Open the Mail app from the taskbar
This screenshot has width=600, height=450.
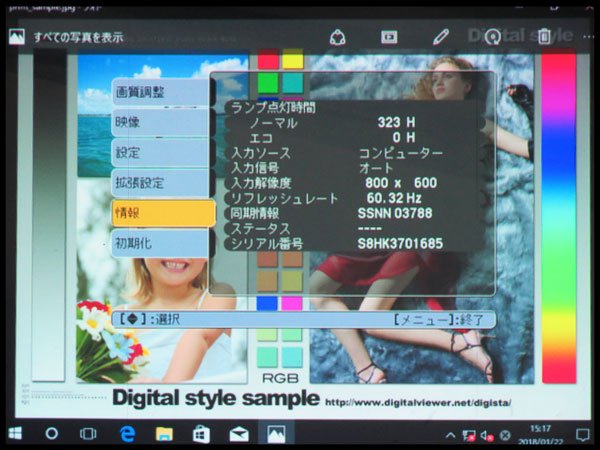(239, 435)
